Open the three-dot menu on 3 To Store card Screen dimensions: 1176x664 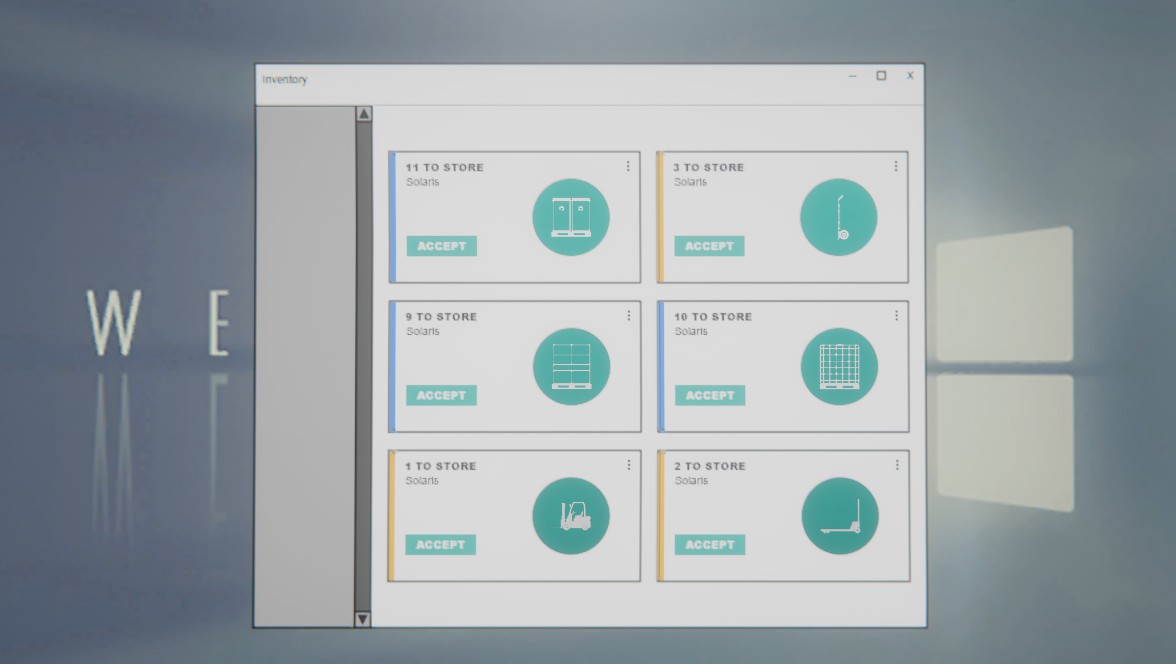tap(896, 166)
